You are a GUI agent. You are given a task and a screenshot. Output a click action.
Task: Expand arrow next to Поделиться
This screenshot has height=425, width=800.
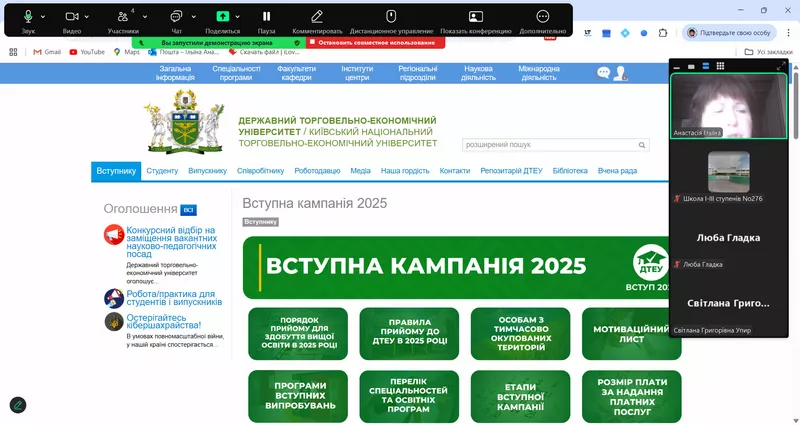click(238, 17)
